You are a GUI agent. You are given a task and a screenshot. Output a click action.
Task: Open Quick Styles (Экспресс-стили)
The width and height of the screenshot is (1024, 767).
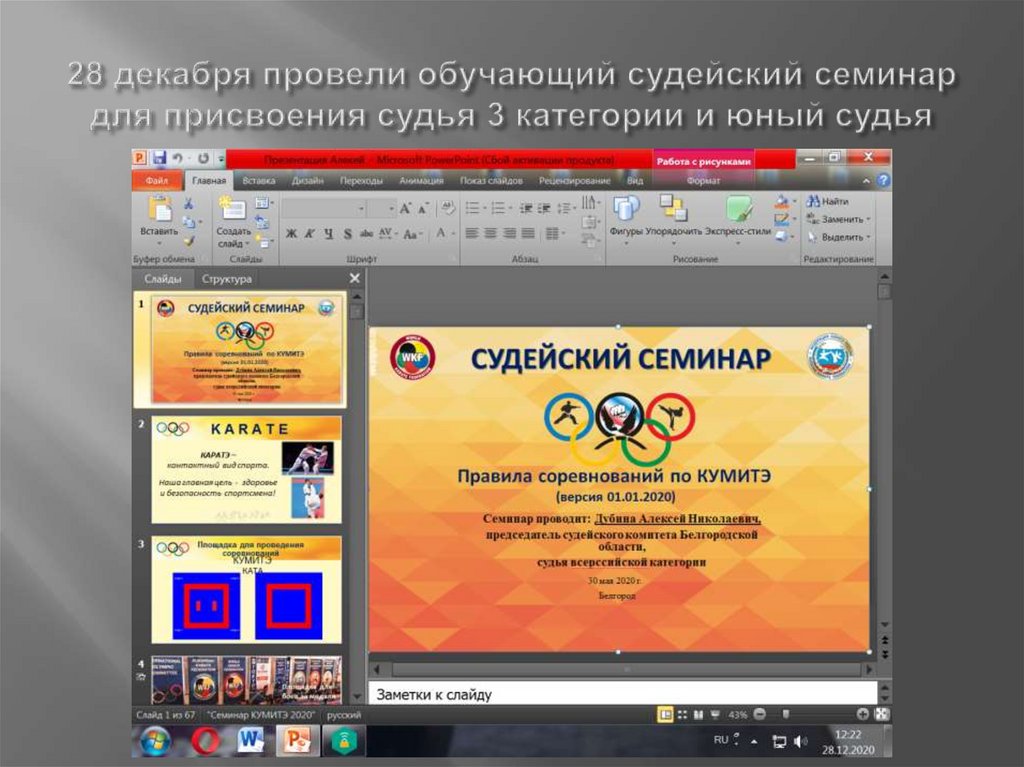click(738, 210)
